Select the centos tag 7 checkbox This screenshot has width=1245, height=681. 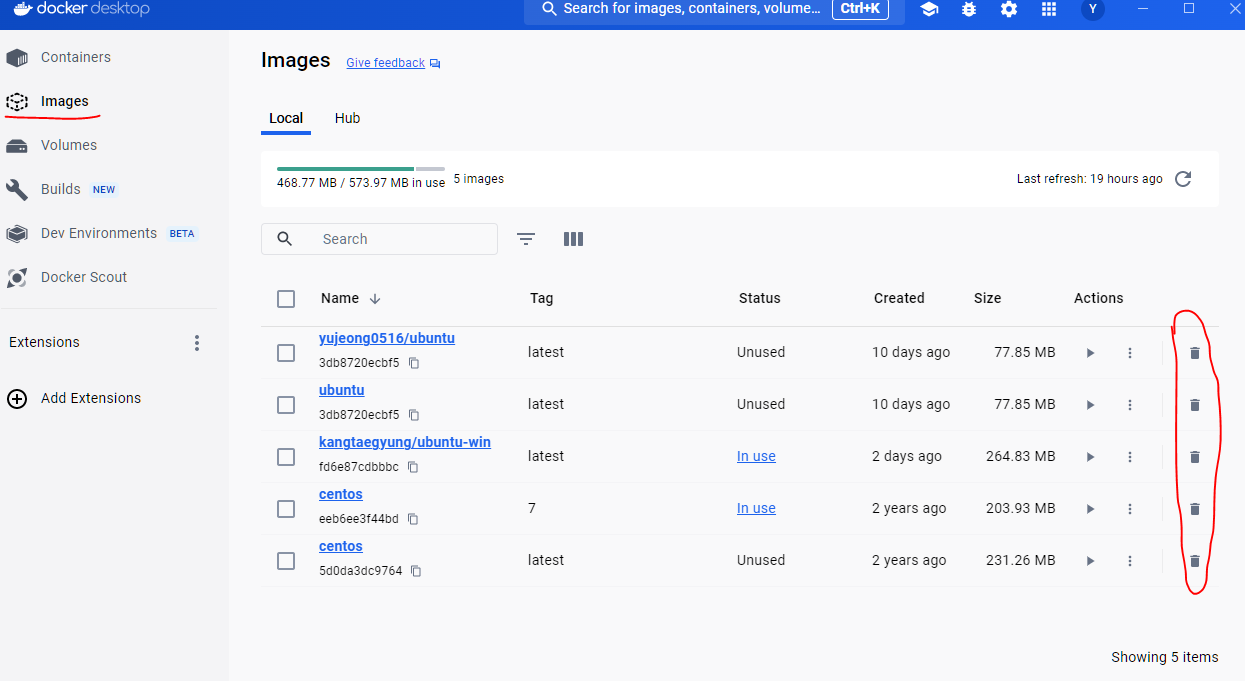click(x=286, y=509)
